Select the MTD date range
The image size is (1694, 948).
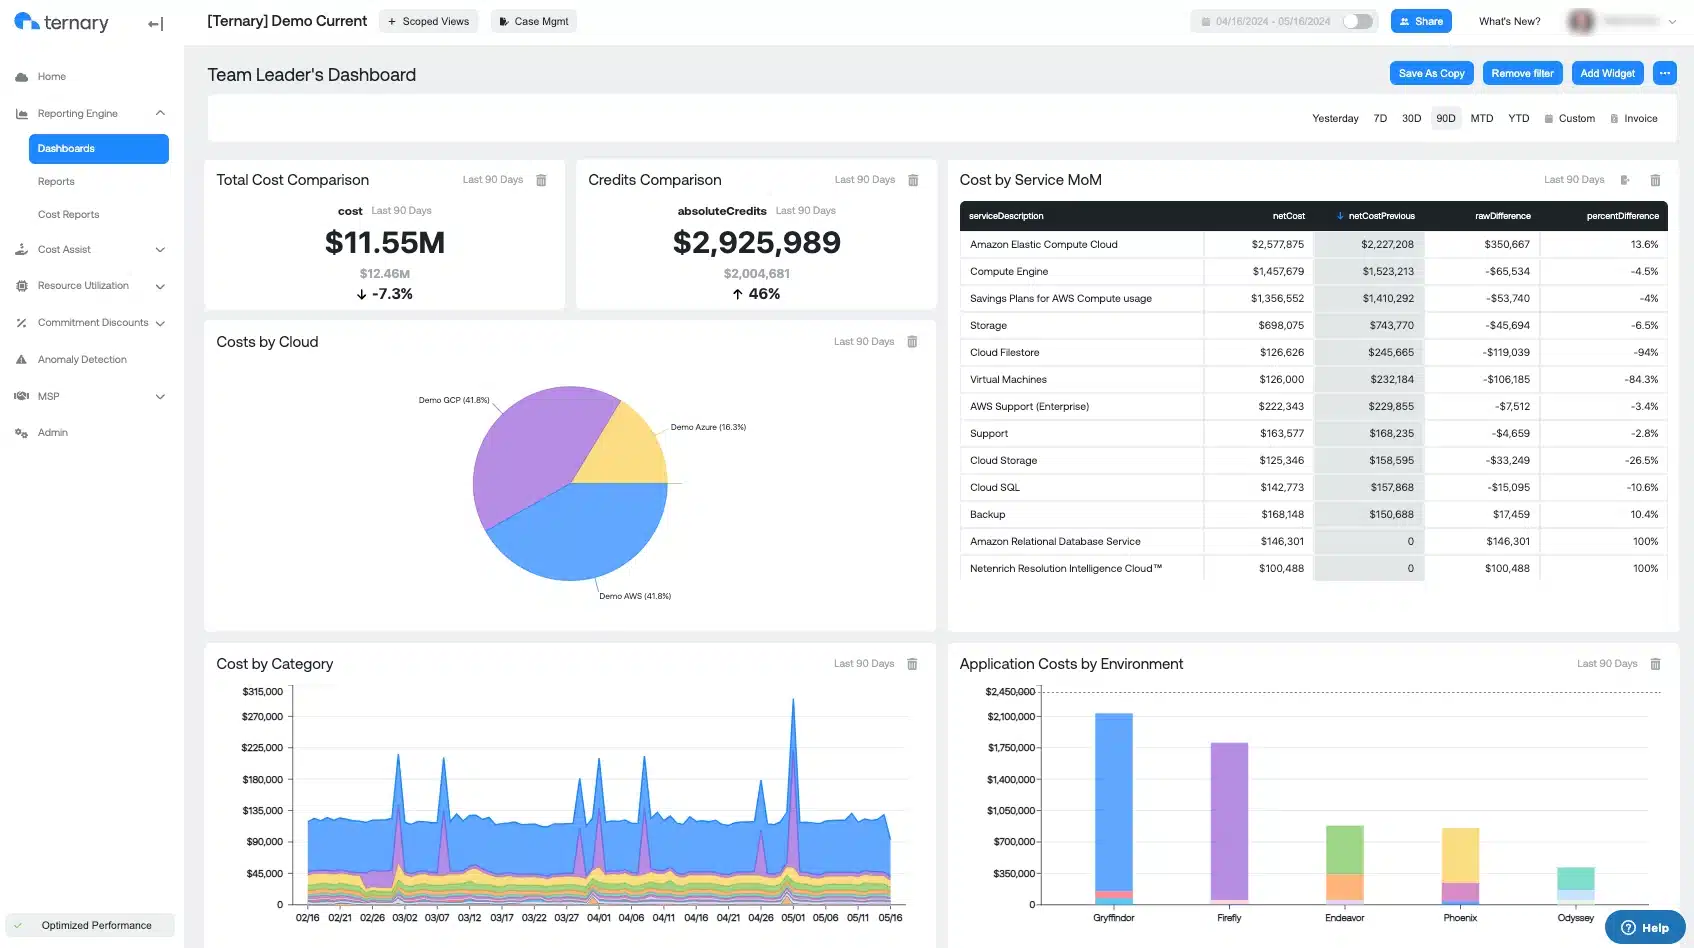coord(1482,119)
